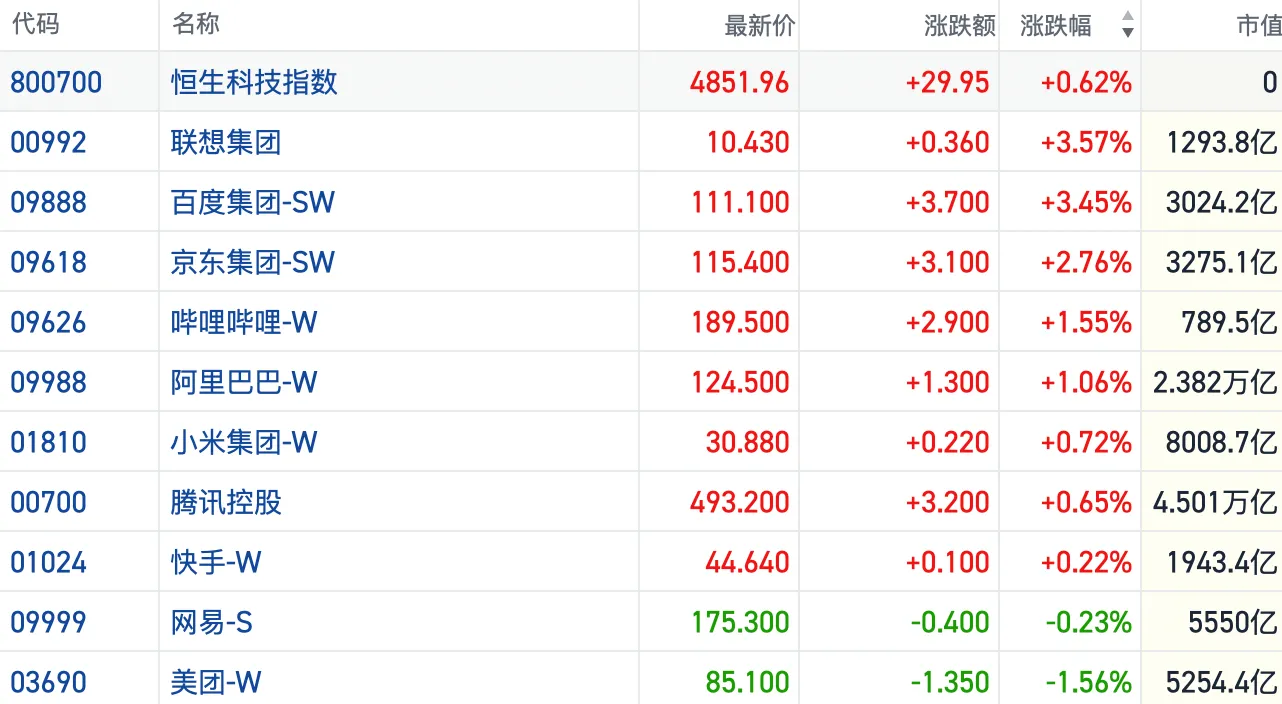Click the 市值 column header
Screen dimensions: 1282x704
click(x=1258, y=25)
